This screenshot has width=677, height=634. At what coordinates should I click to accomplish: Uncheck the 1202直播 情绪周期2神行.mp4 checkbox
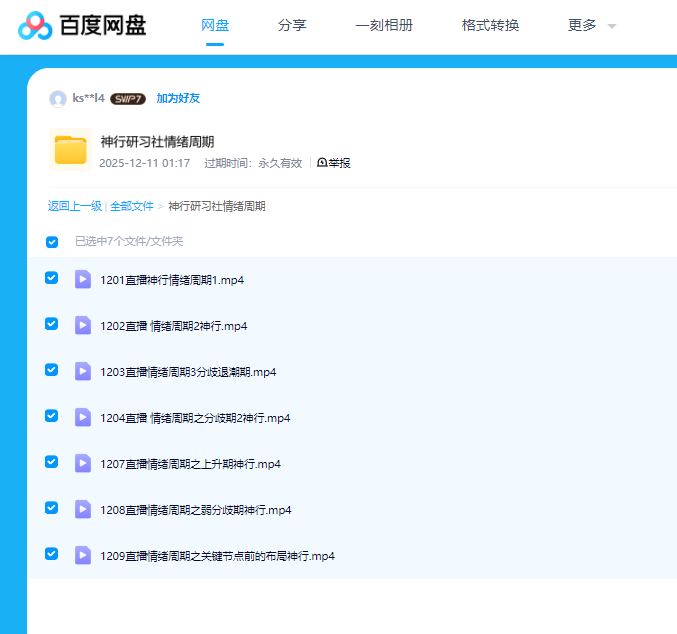(52, 324)
